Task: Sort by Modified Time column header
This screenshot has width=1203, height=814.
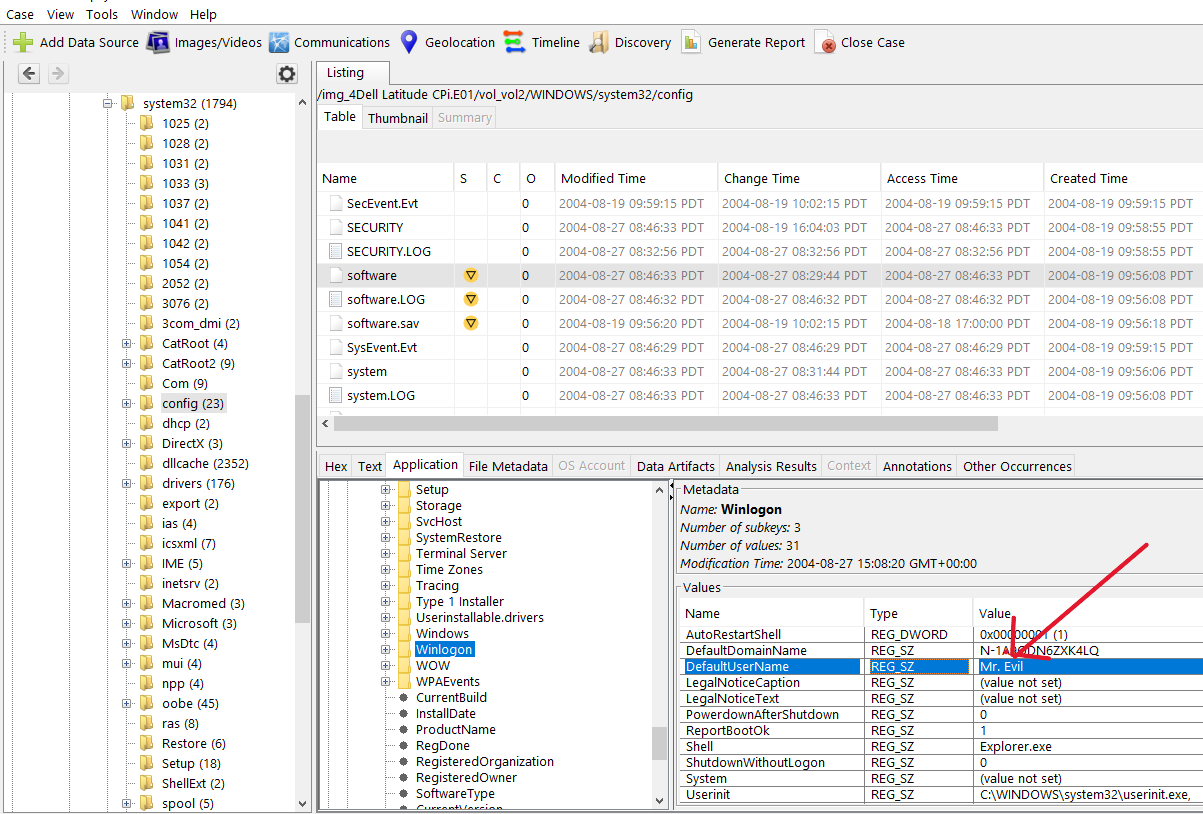Action: coord(603,178)
